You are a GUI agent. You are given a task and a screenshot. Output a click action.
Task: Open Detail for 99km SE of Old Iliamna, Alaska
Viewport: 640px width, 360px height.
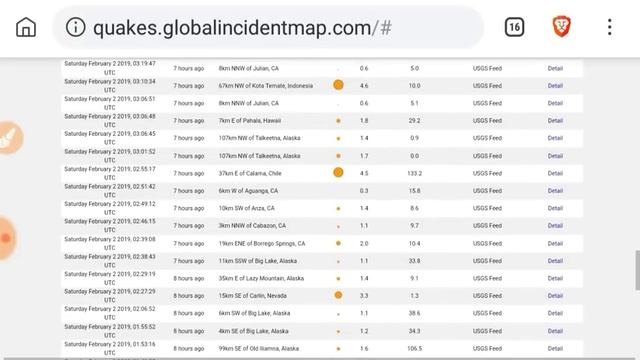[555, 349]
